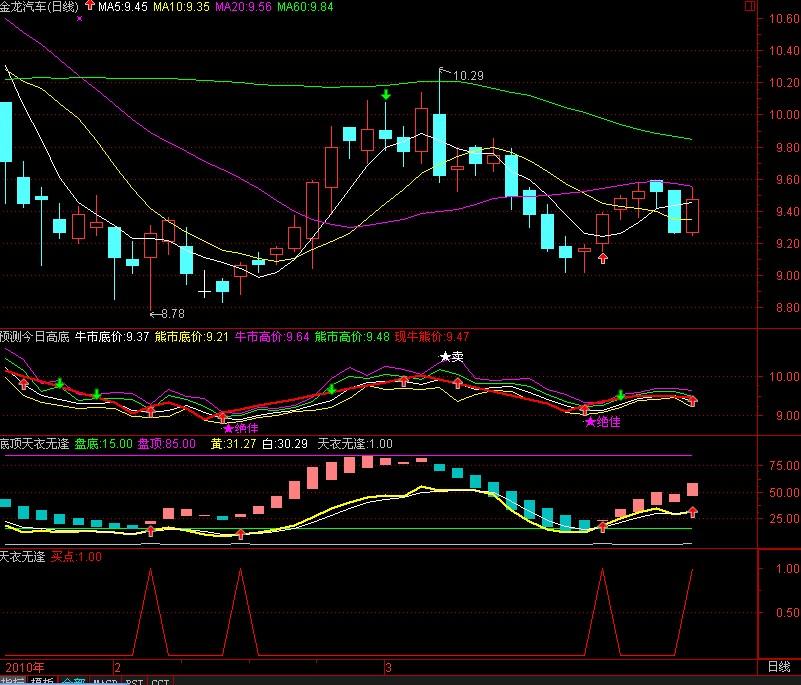Screen dimensions: 801x685
Task: Click the 0.50 axis label in the bottom panel
Action: pos(787,612)
